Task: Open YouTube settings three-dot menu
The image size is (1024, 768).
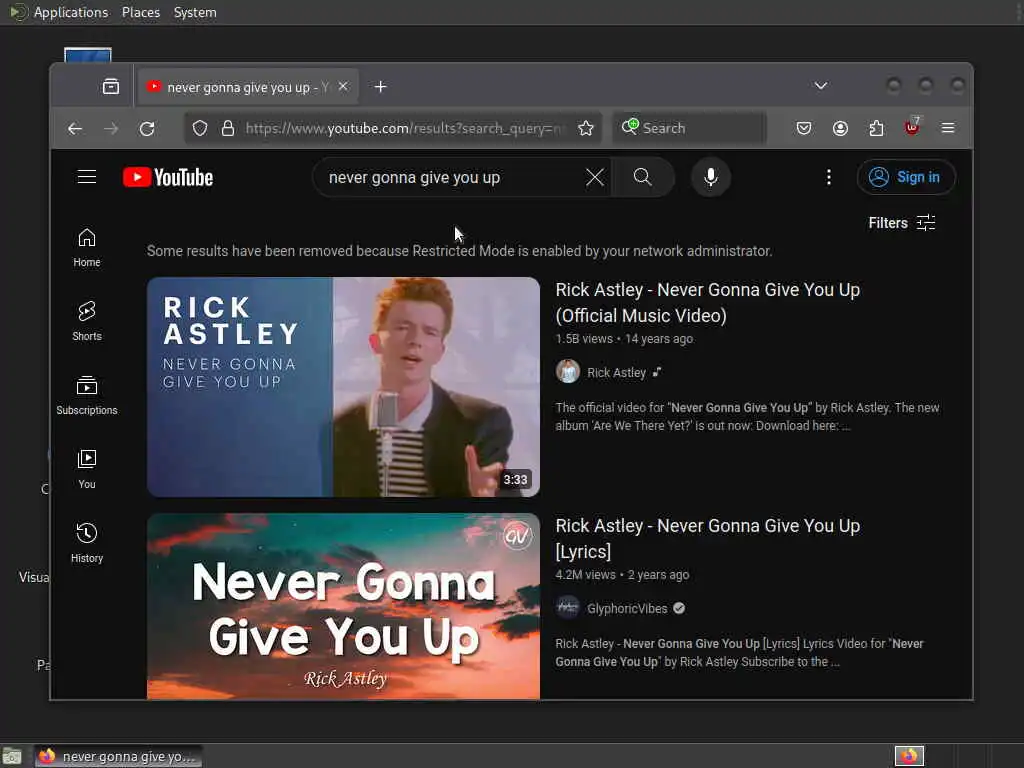Action: point(829,177)
